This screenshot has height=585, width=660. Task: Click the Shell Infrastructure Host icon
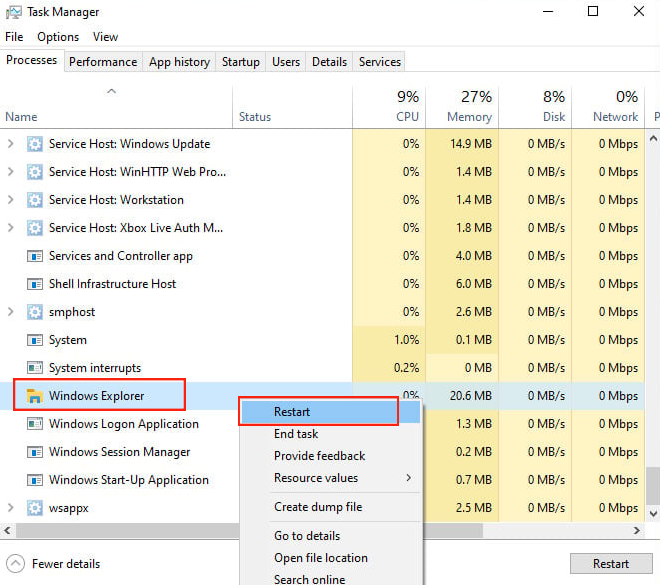[x=35, y=284]
